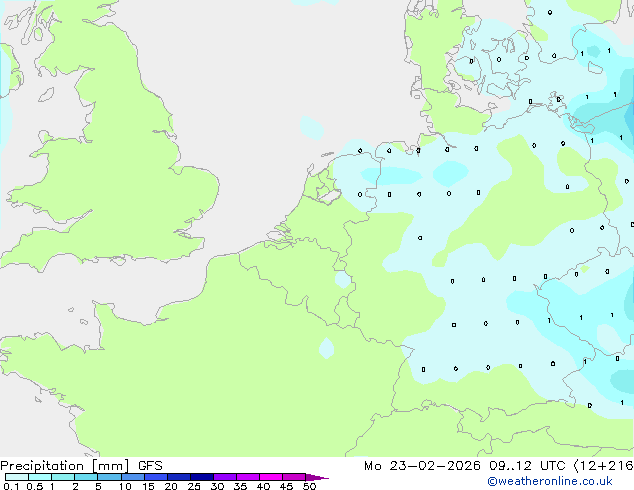The width and height of the screenshot is (634, 490).
Task: Click the '[mm]' unit label
Action: 111,466
